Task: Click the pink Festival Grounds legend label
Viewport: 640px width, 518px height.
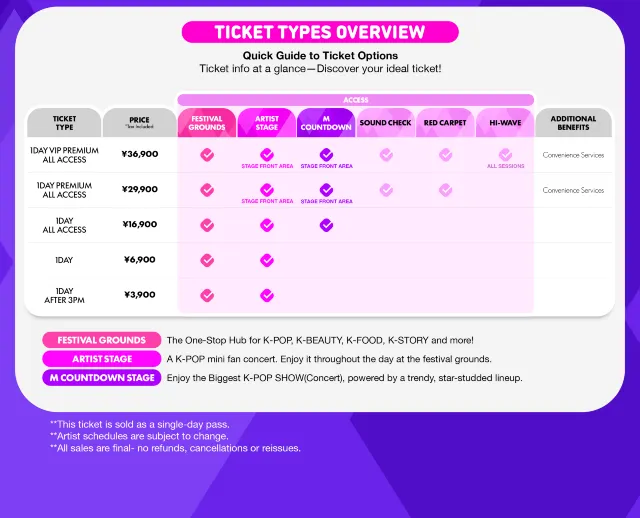Action: coord(101,340)
